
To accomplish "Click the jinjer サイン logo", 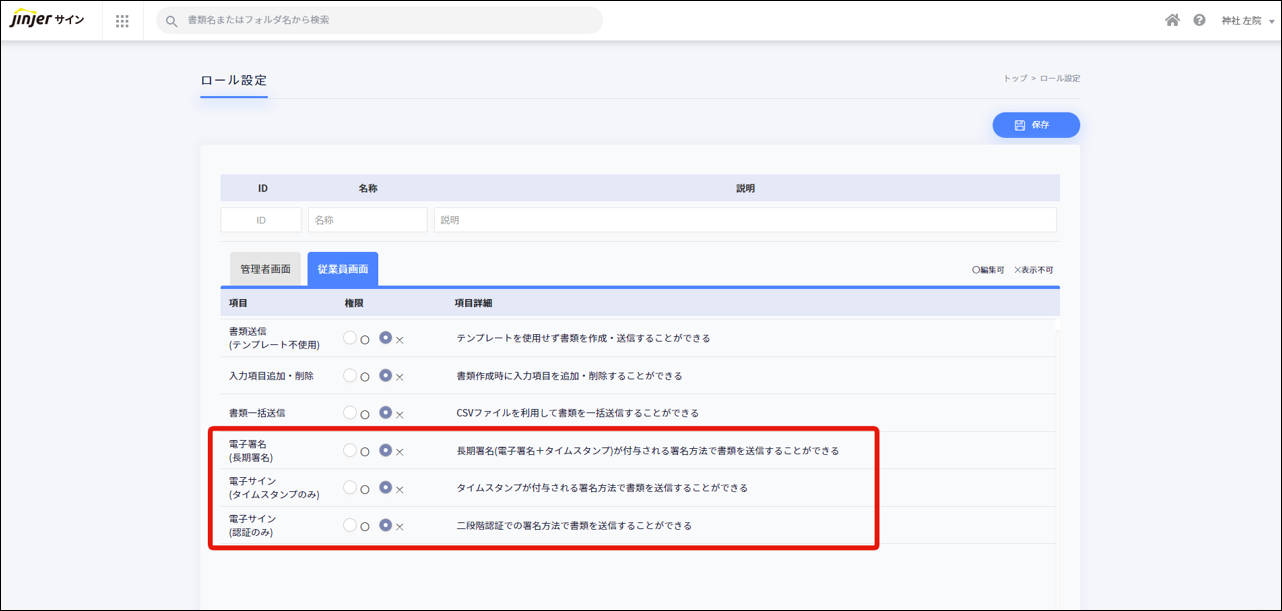I will [x=47, y=20].
